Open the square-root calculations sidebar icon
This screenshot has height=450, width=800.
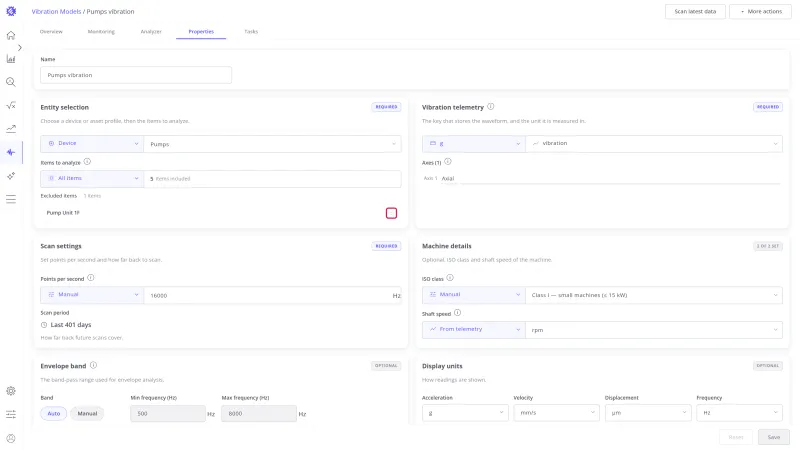[x=11, y=106]
